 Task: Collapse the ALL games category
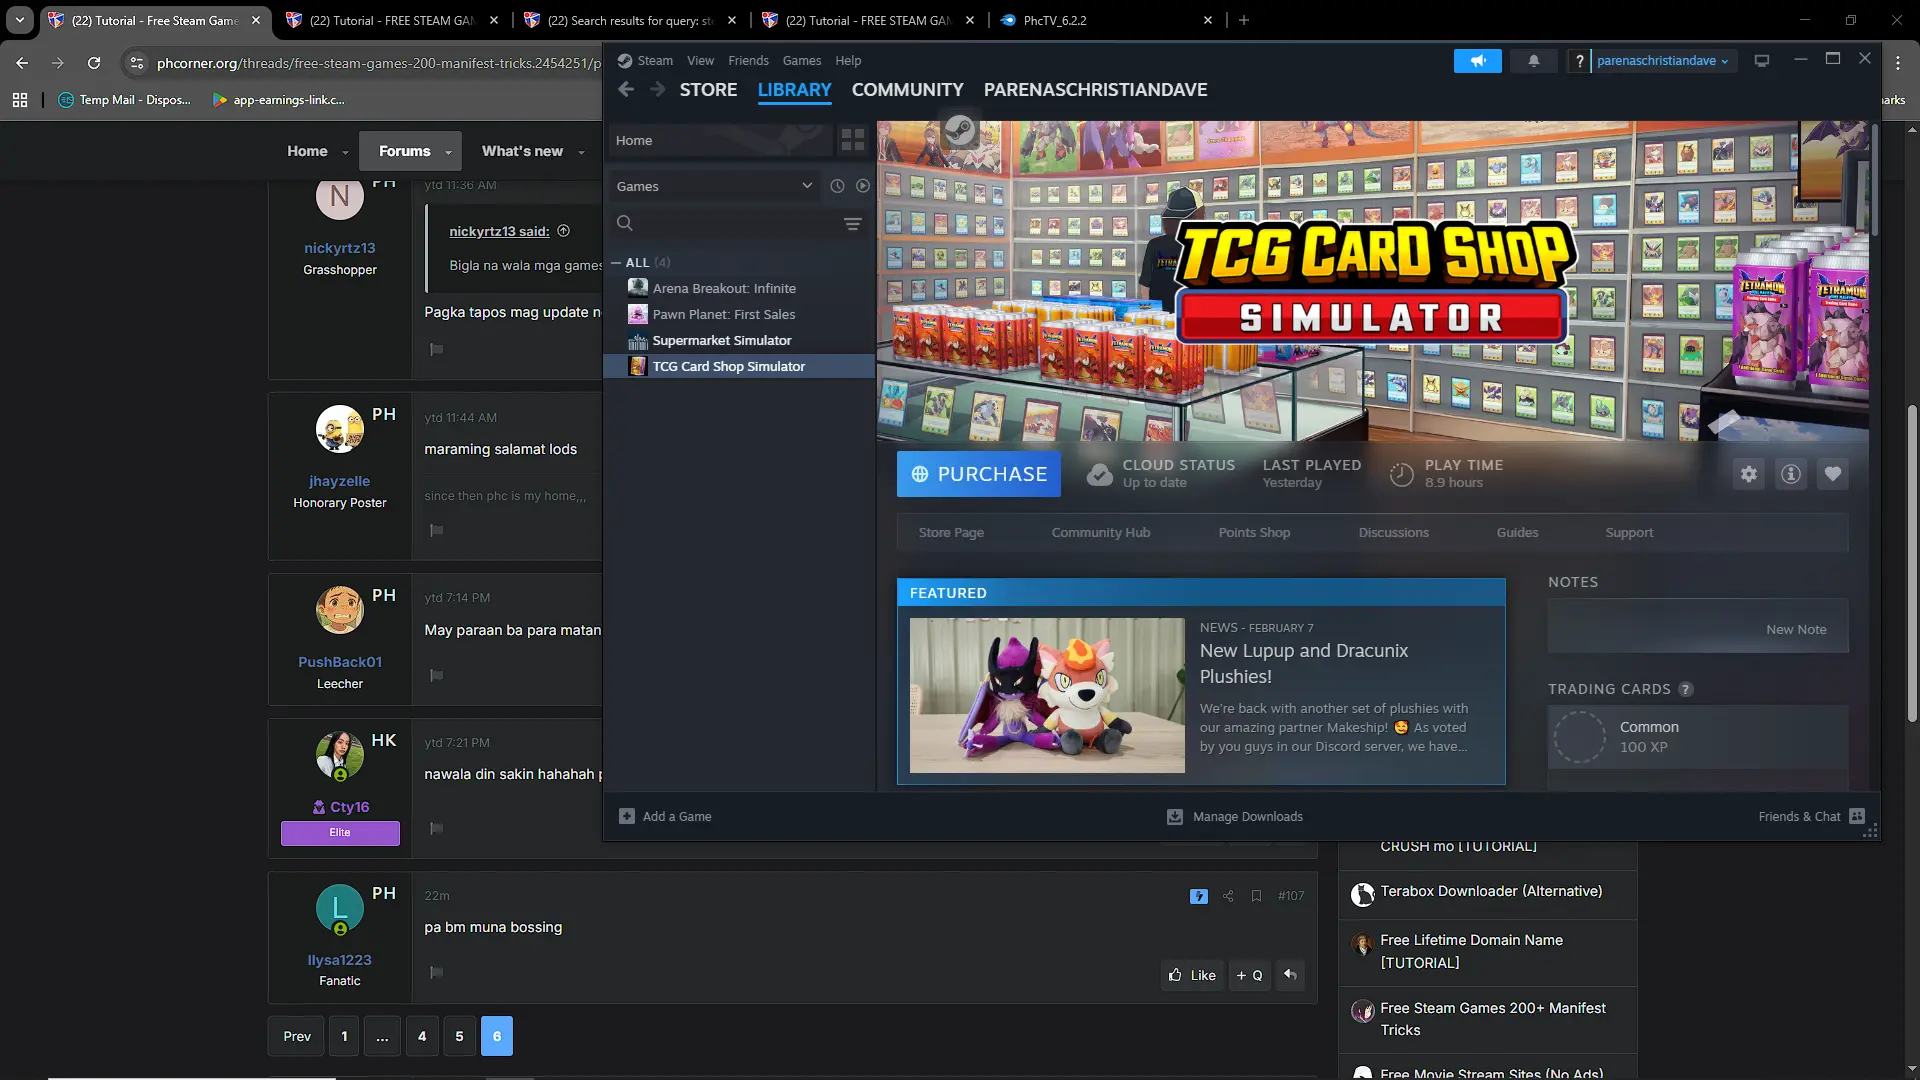point(616,262)
